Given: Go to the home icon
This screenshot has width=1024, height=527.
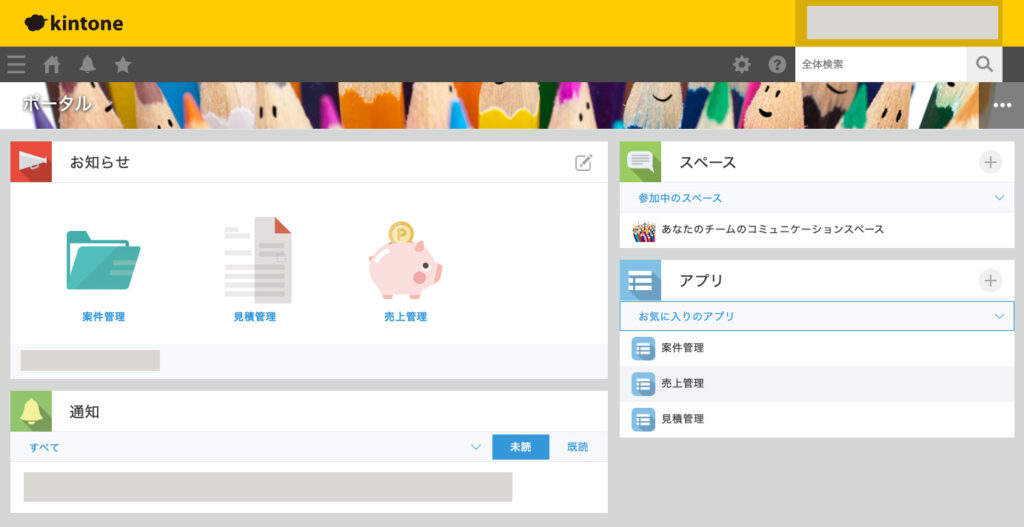Looking at the screenshot, I should [x=52, y=64].
